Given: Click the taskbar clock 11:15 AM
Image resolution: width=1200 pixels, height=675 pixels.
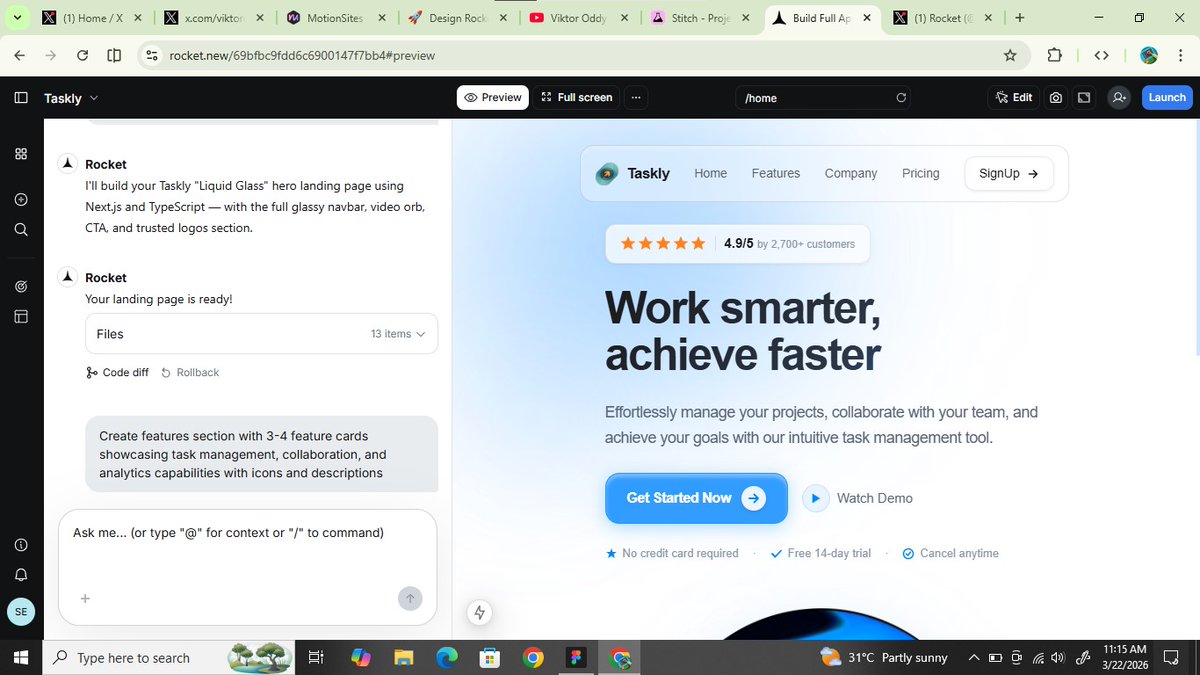Looking at the screenshot, I should pos(1126,657).
